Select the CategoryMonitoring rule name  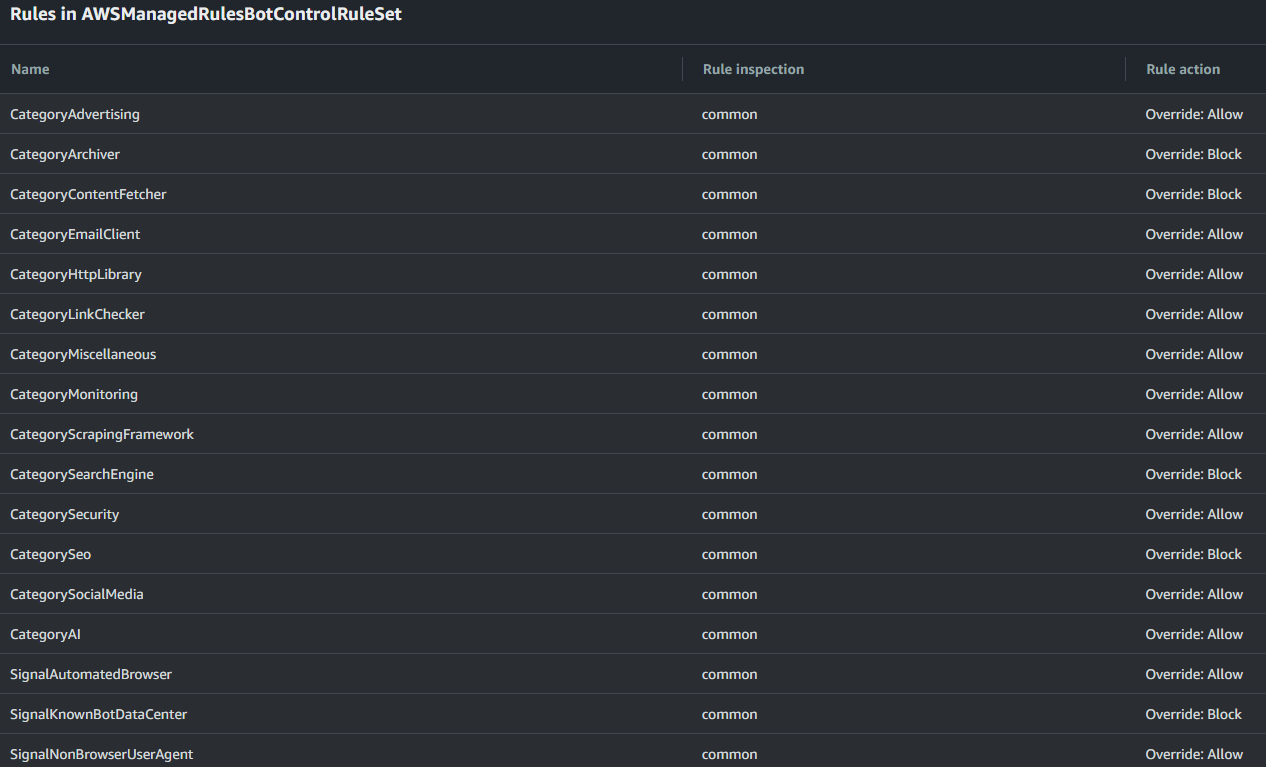point(74,394)
